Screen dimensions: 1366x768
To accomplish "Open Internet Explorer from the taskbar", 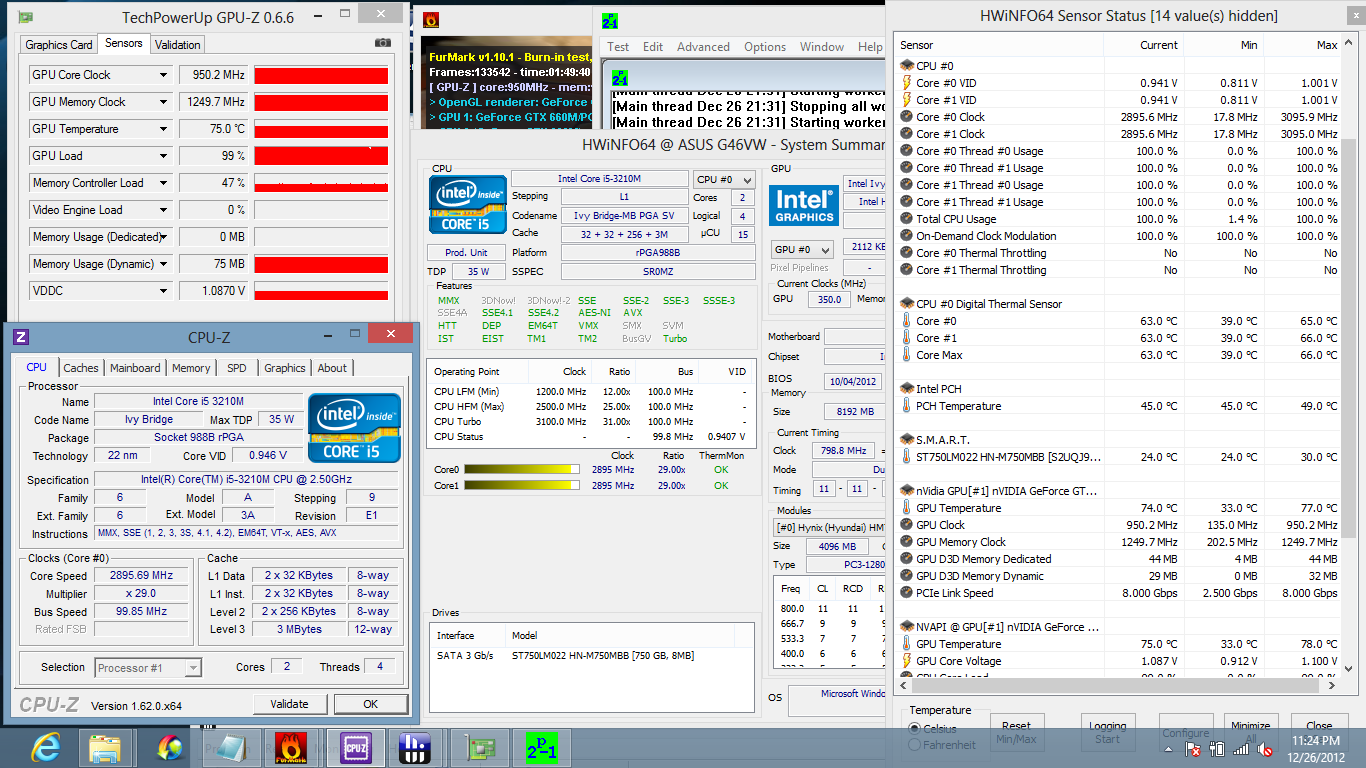I will coord(46,747).
